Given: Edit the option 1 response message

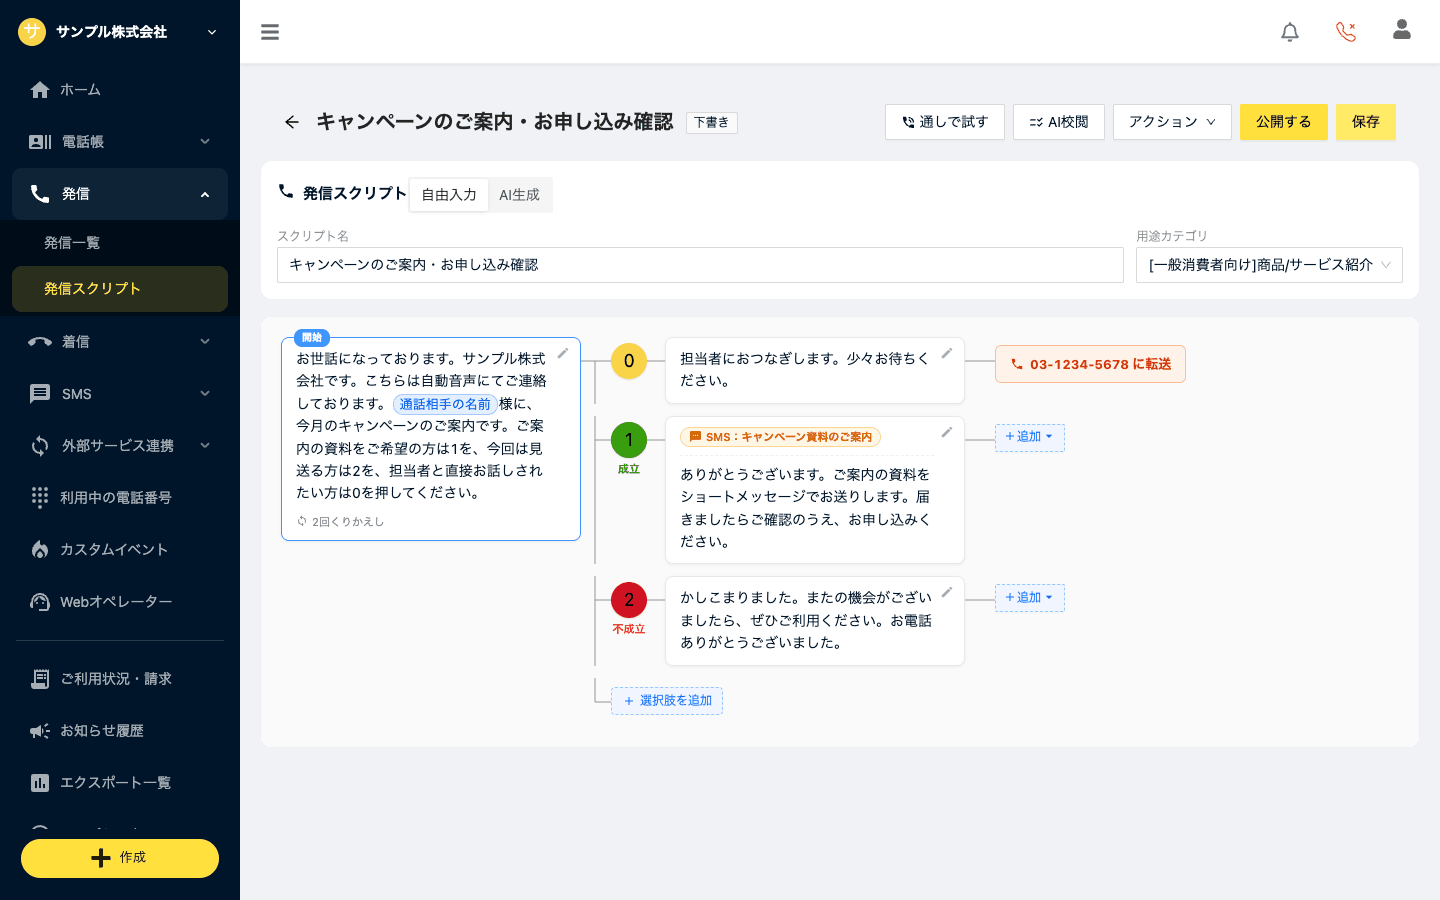Looking at the screenshot, I should pyautogui.click(x=946, y=432).
